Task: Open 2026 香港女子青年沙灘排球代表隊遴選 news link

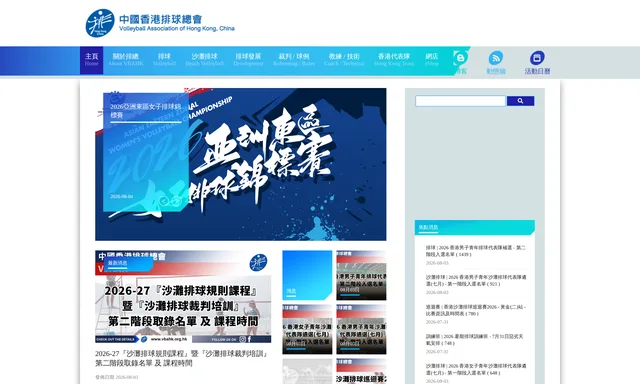Action: [476, 369]
